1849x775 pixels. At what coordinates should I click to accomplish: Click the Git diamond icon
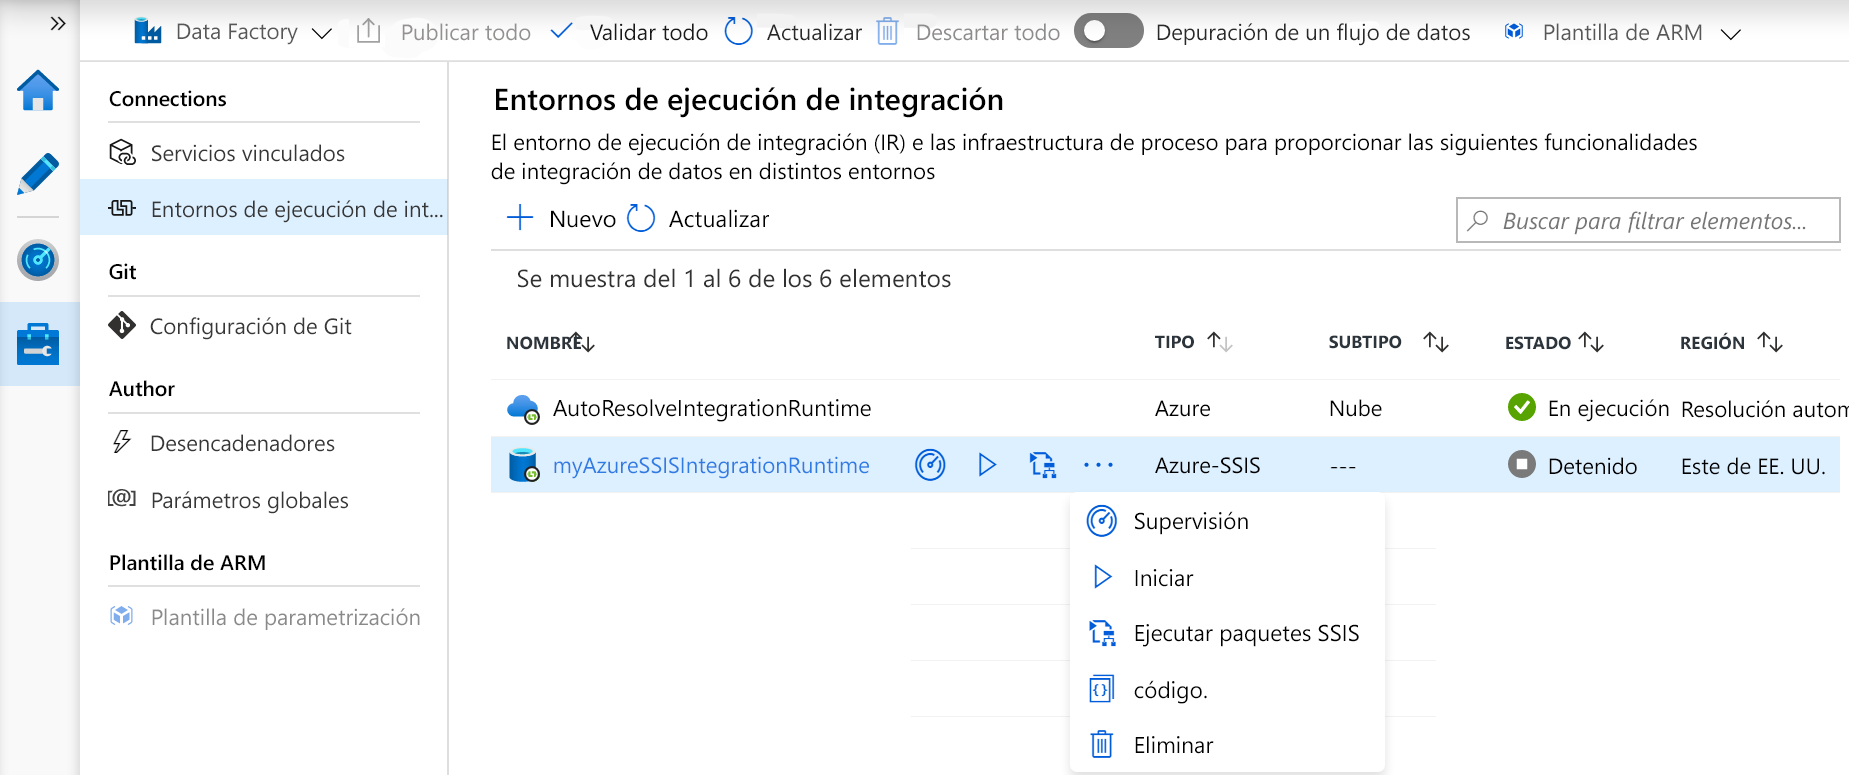click(x=122, y=325)
